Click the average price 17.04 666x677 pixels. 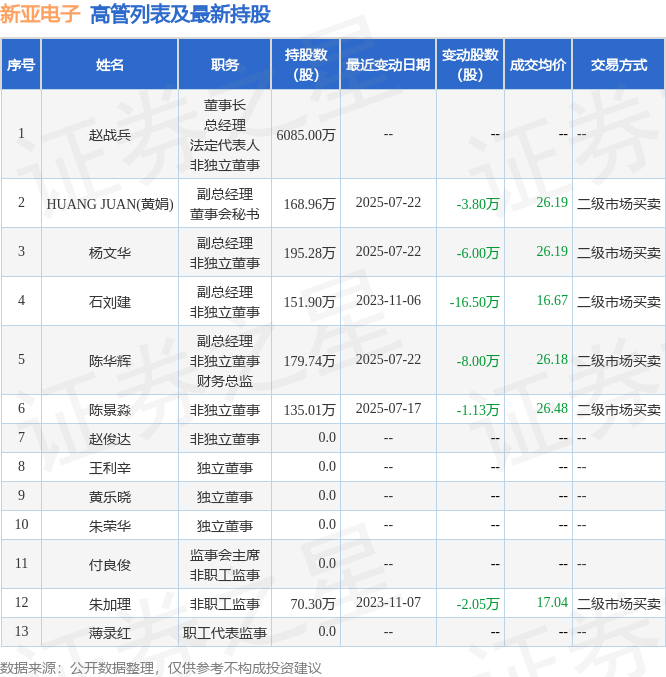552,602
